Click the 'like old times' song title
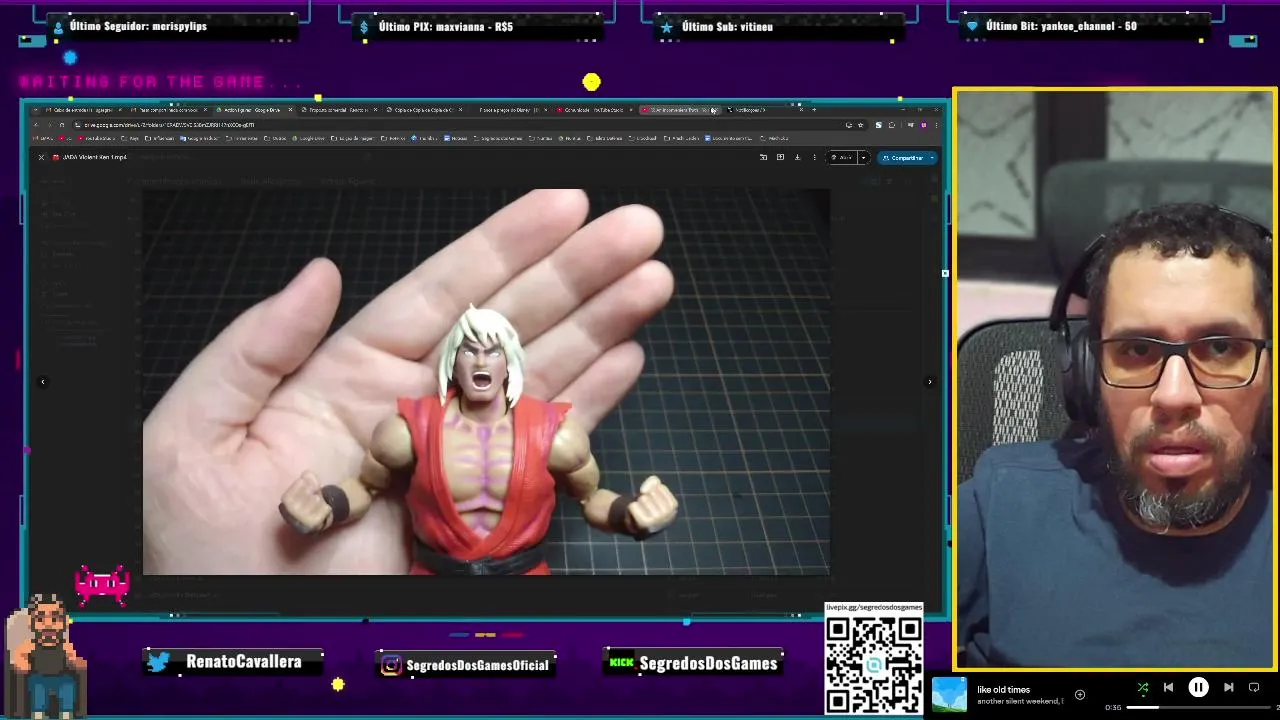The width and height of the screenshot is (1280, 720). click(x=1003, y=689)
